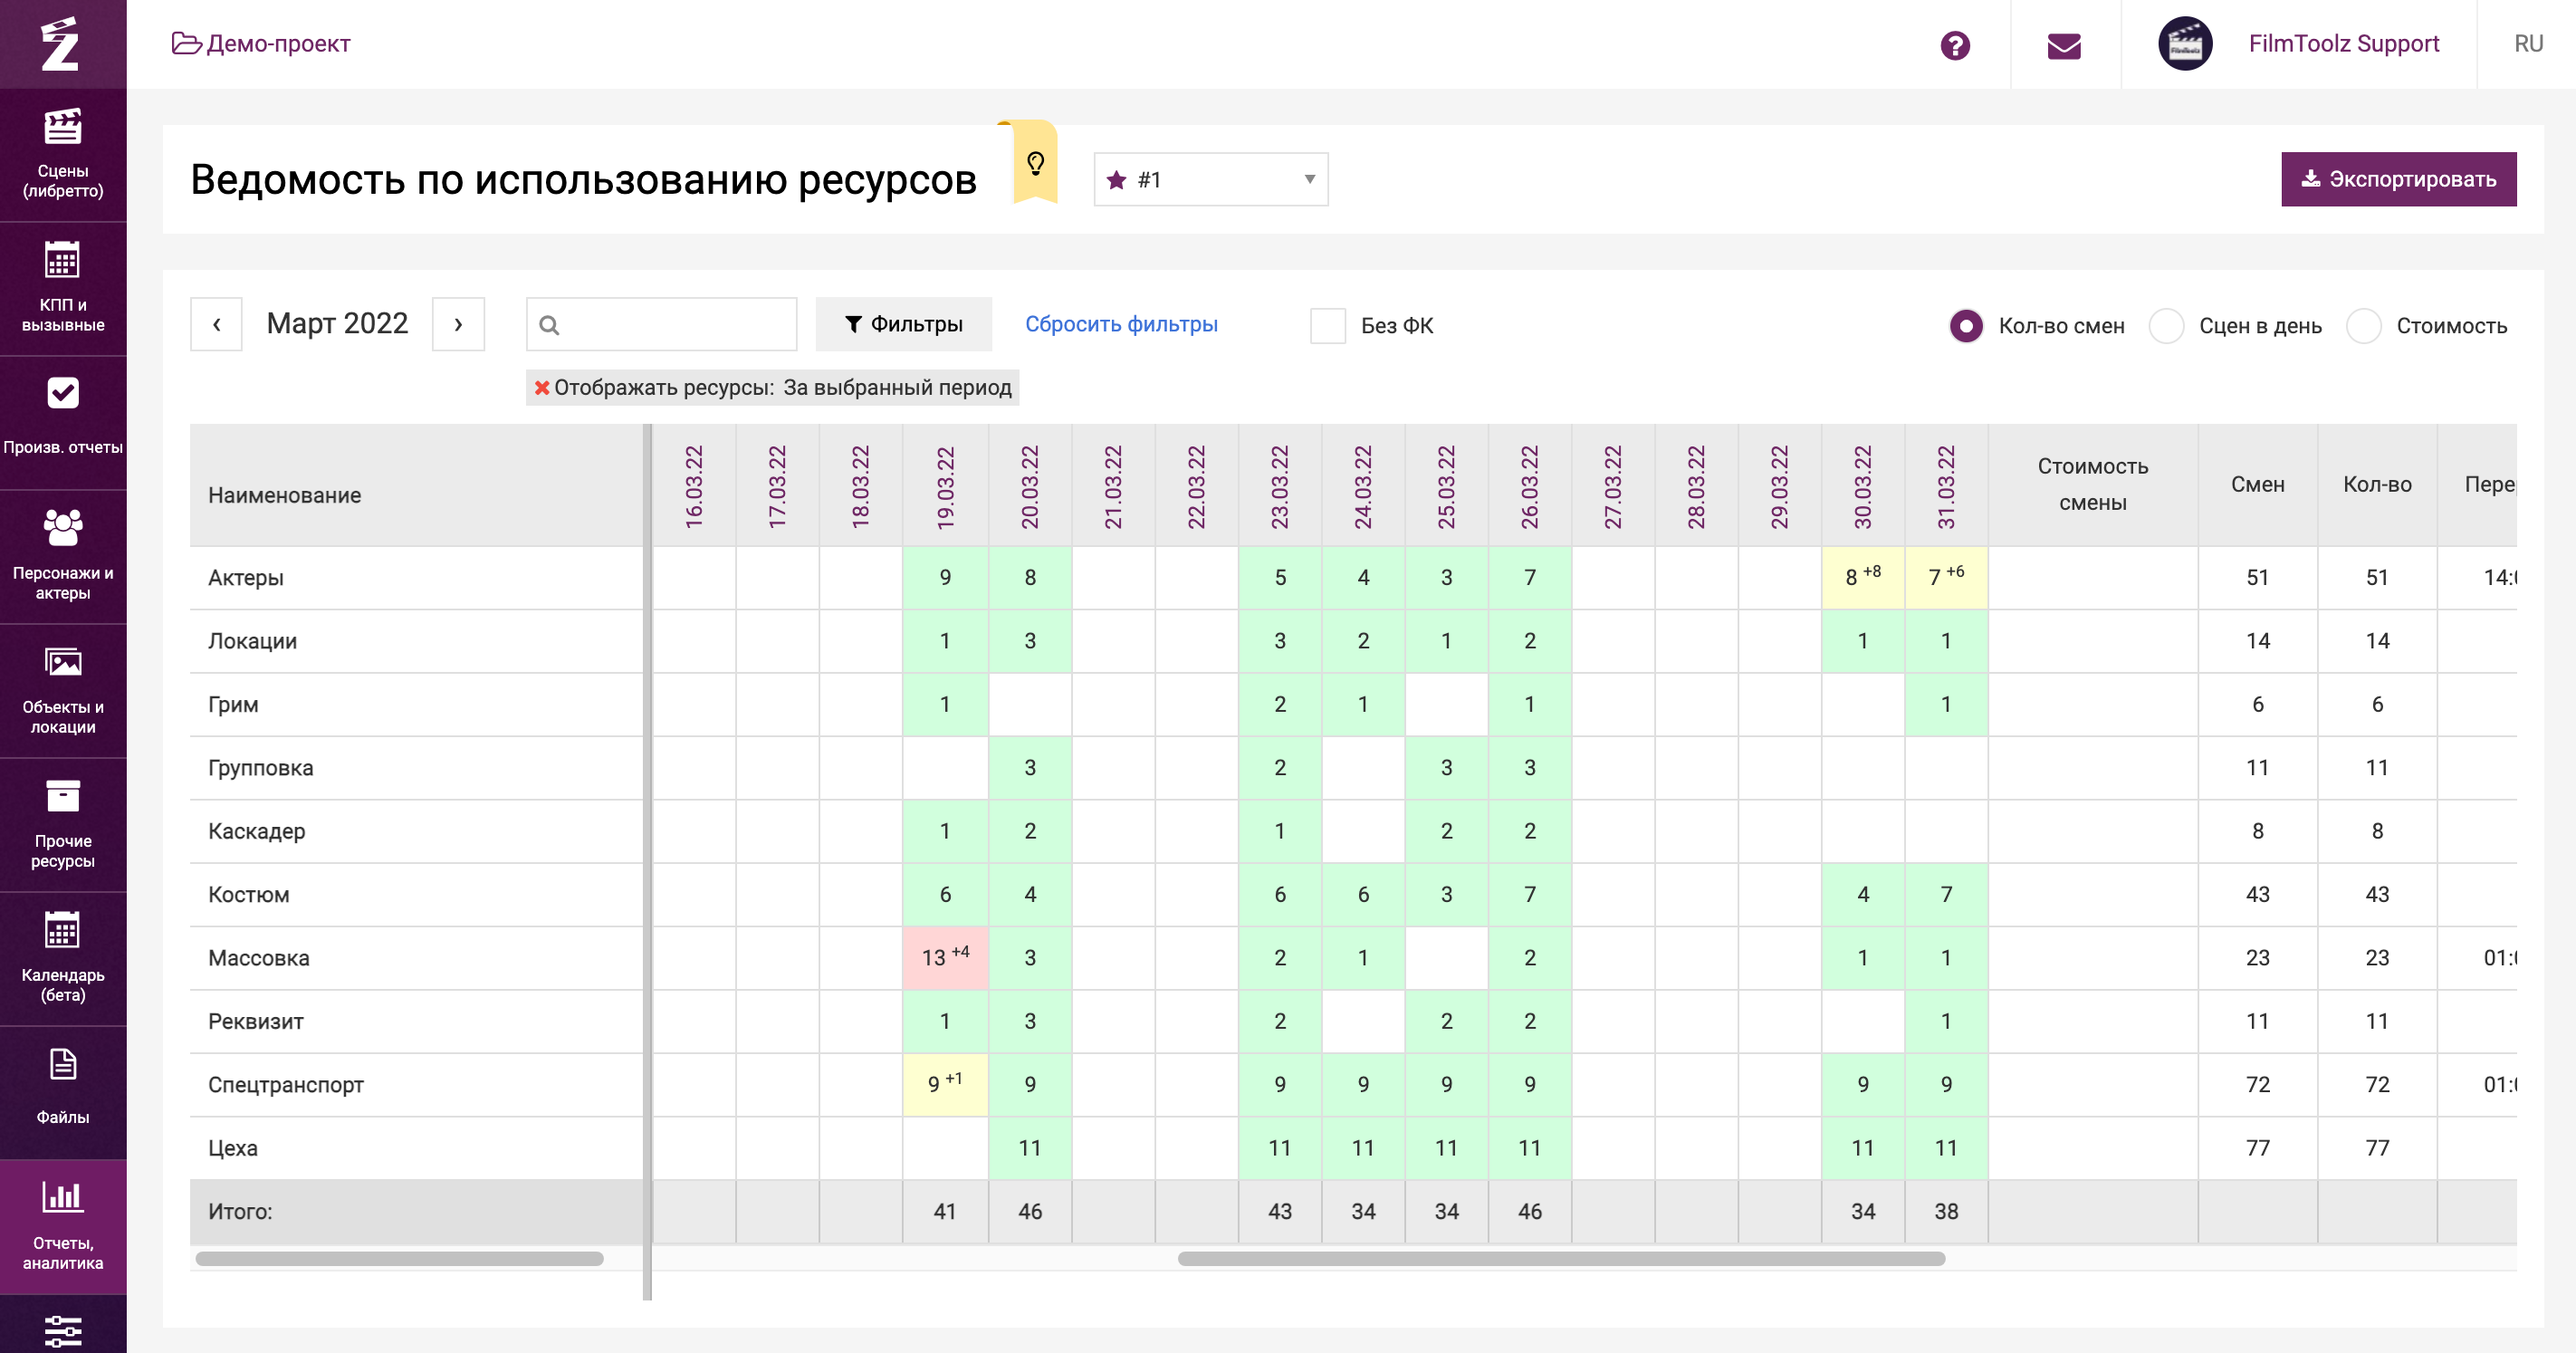Image resolution: width=2576 pixels, height=1353 pixels.
Task: Open the КПП и вызывные calendar icon
Action: pyautogui.click(x=62, y=261)
